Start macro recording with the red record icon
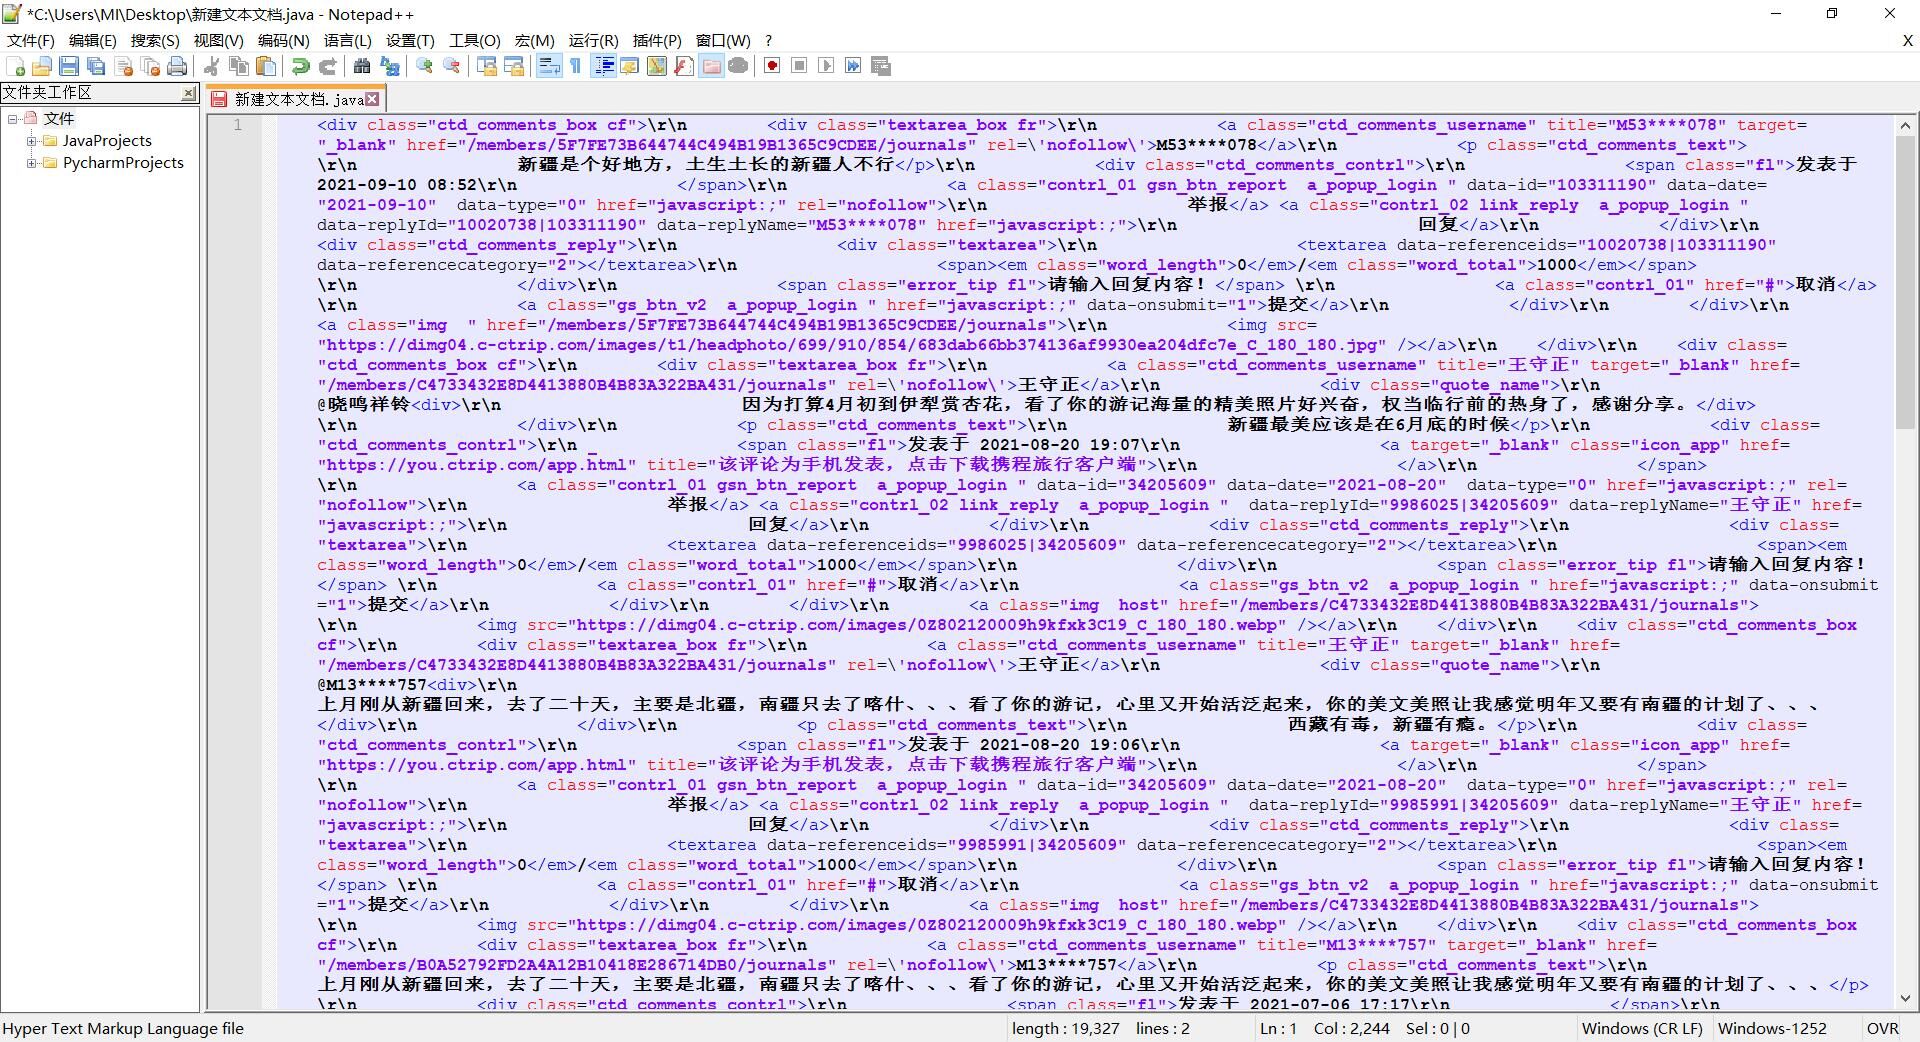Viewport: 1920px width, 1042px height. pos(772,66)
